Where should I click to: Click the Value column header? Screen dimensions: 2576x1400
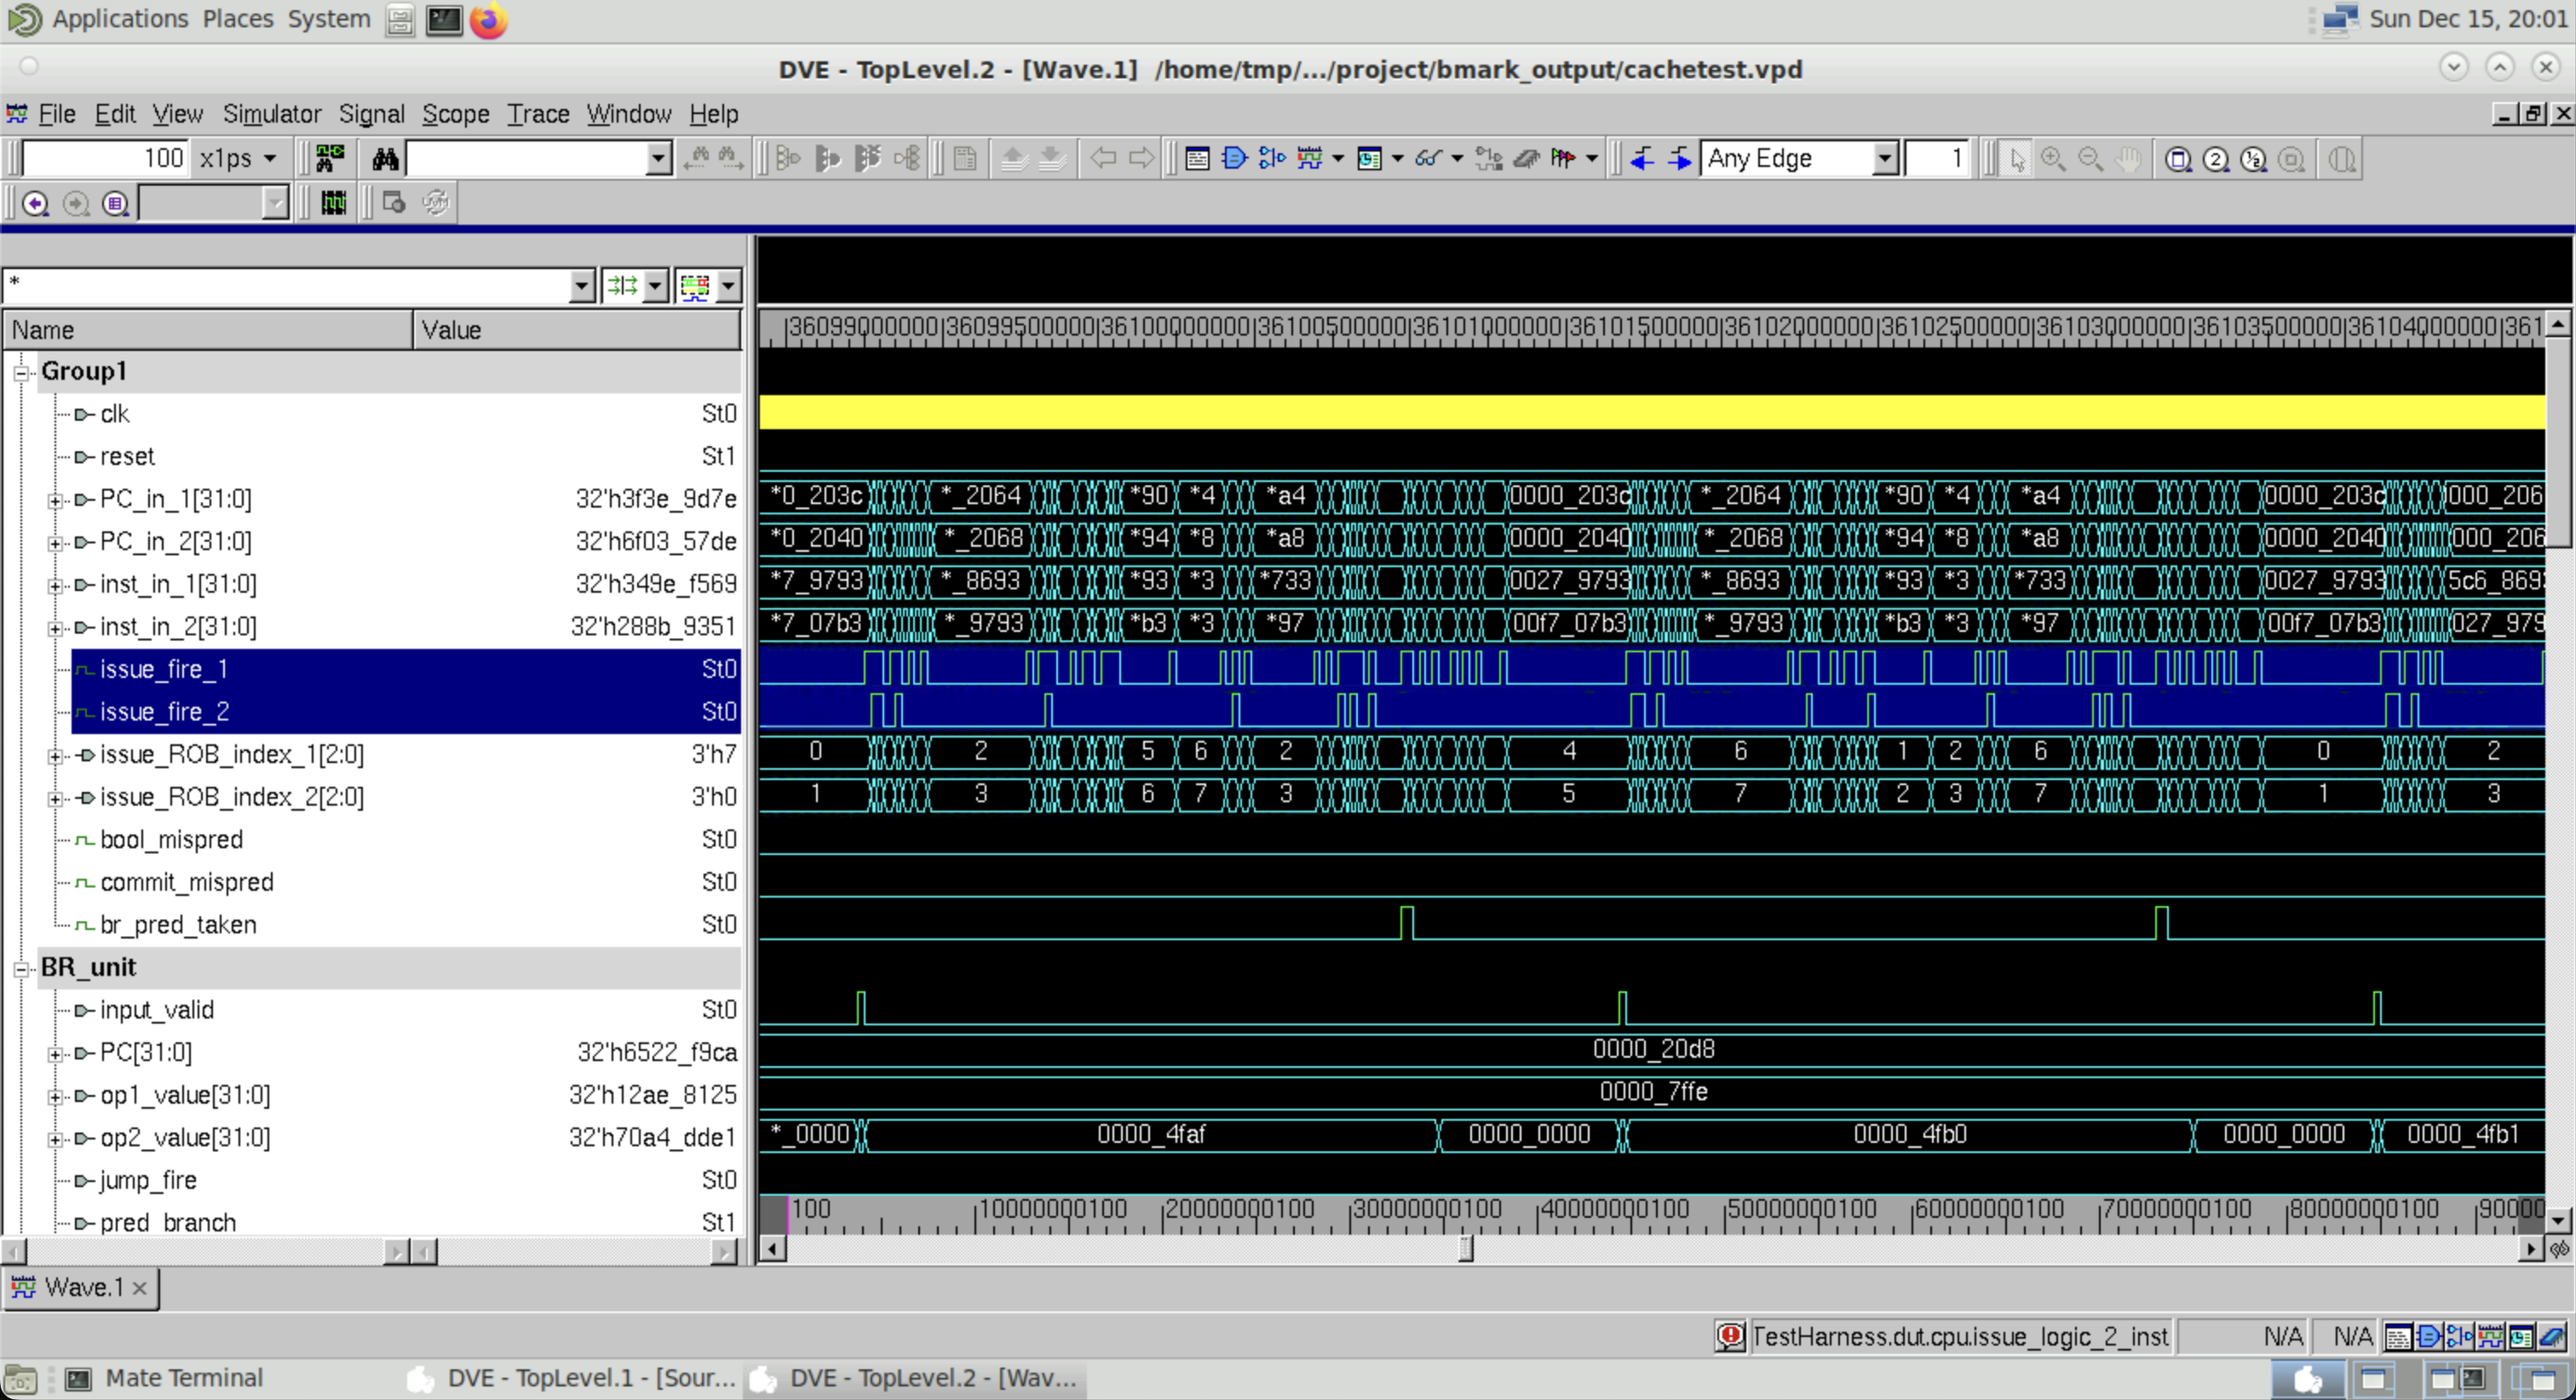(577, 330)
